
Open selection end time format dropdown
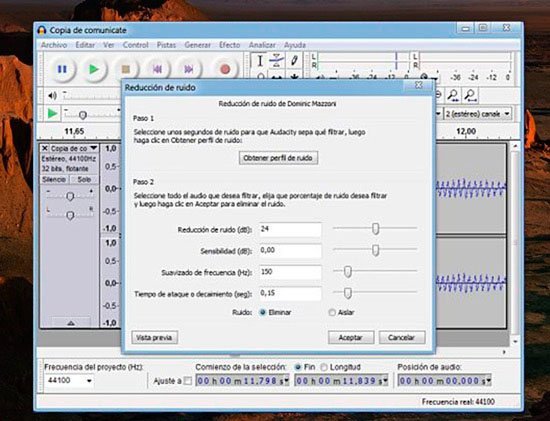click(x=385, y=381)
